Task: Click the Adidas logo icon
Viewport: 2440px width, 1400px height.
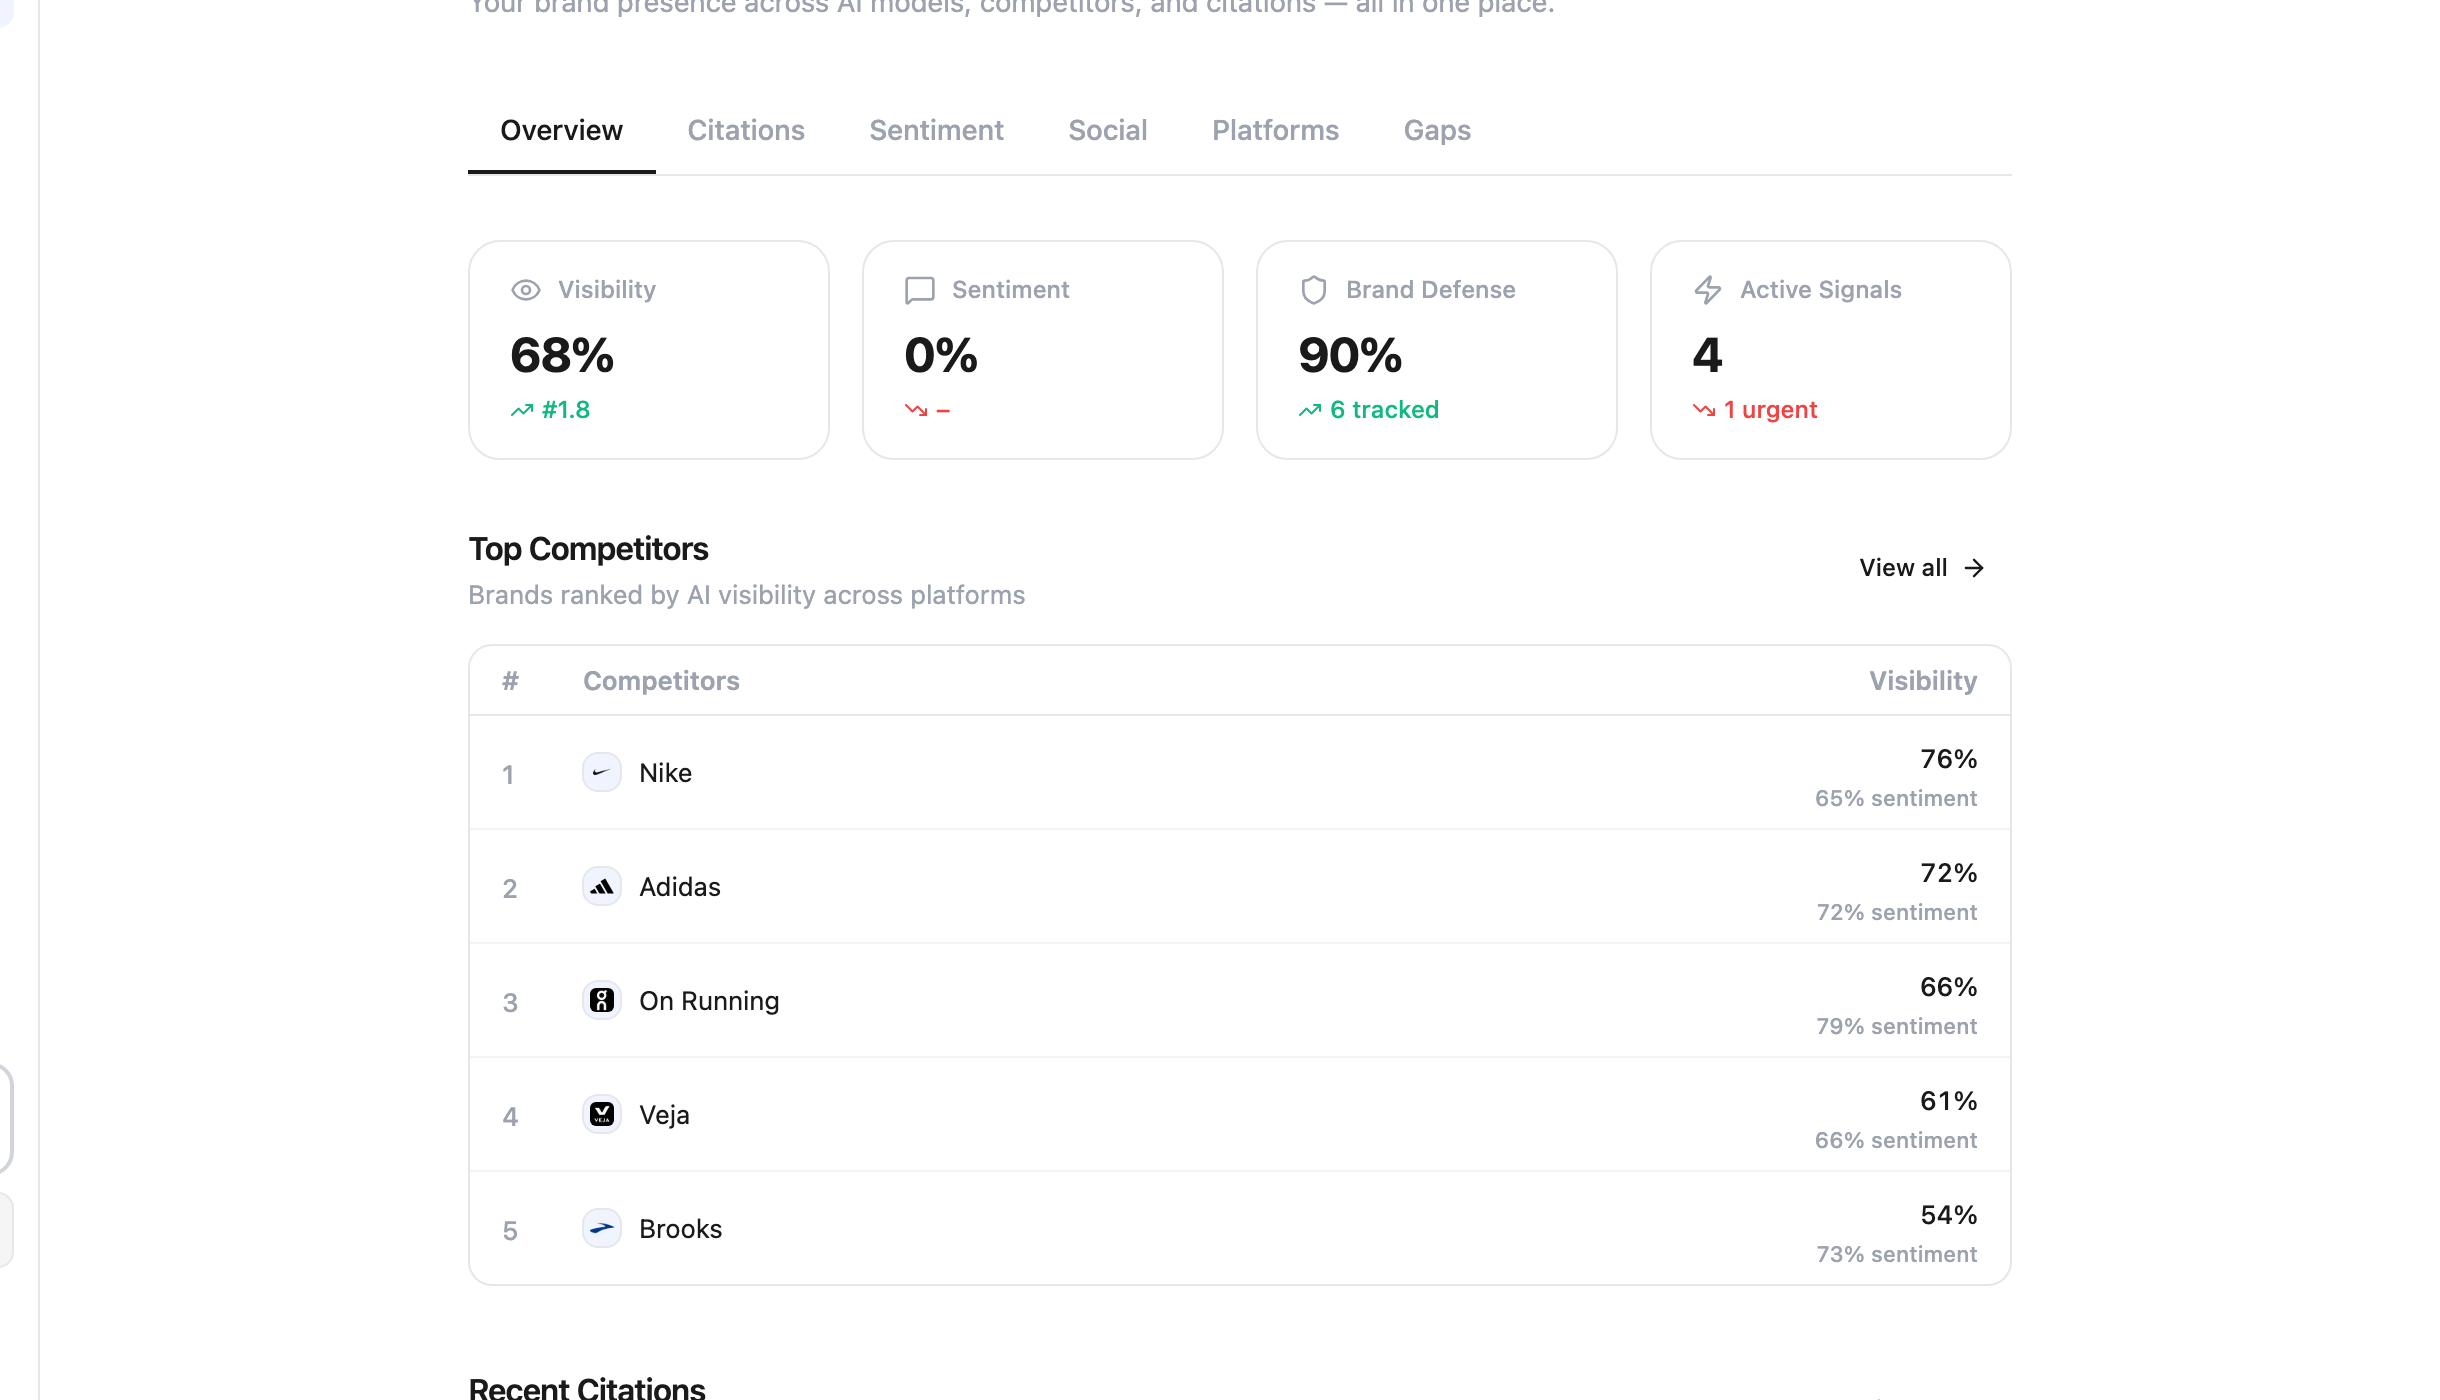Action: (602, 887)
